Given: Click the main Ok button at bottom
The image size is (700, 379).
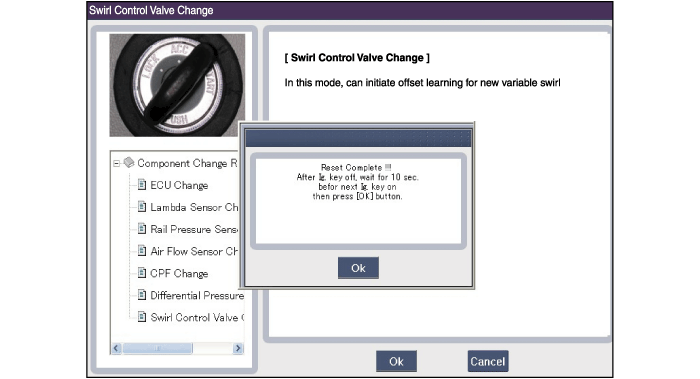Looking at the screenshot, I should 396,361.
